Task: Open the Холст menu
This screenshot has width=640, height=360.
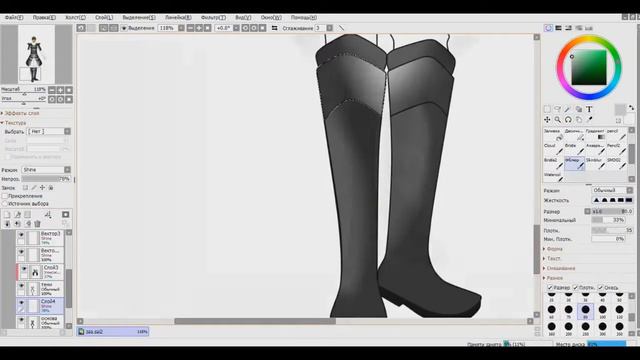Action: pyautogui.click(x=75, y=18)
